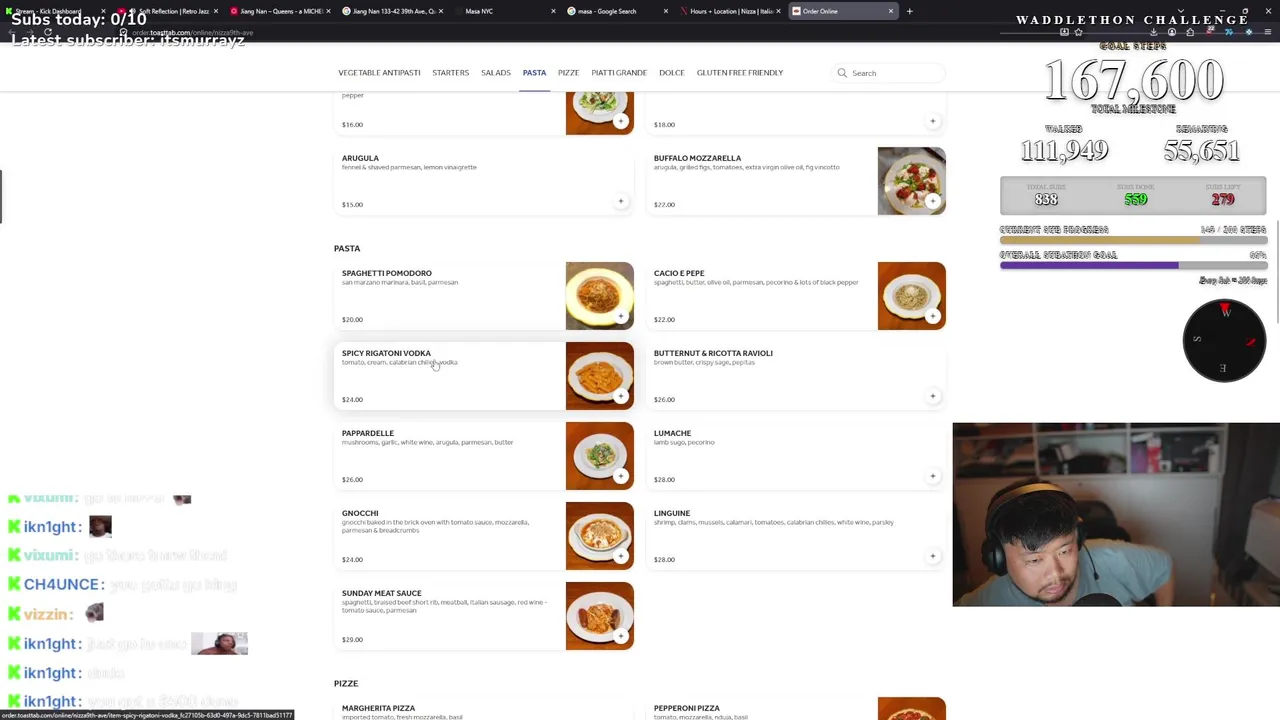Click the PIZZE section heading
This screenshot has width=1280, height=720.
point(346,683)
